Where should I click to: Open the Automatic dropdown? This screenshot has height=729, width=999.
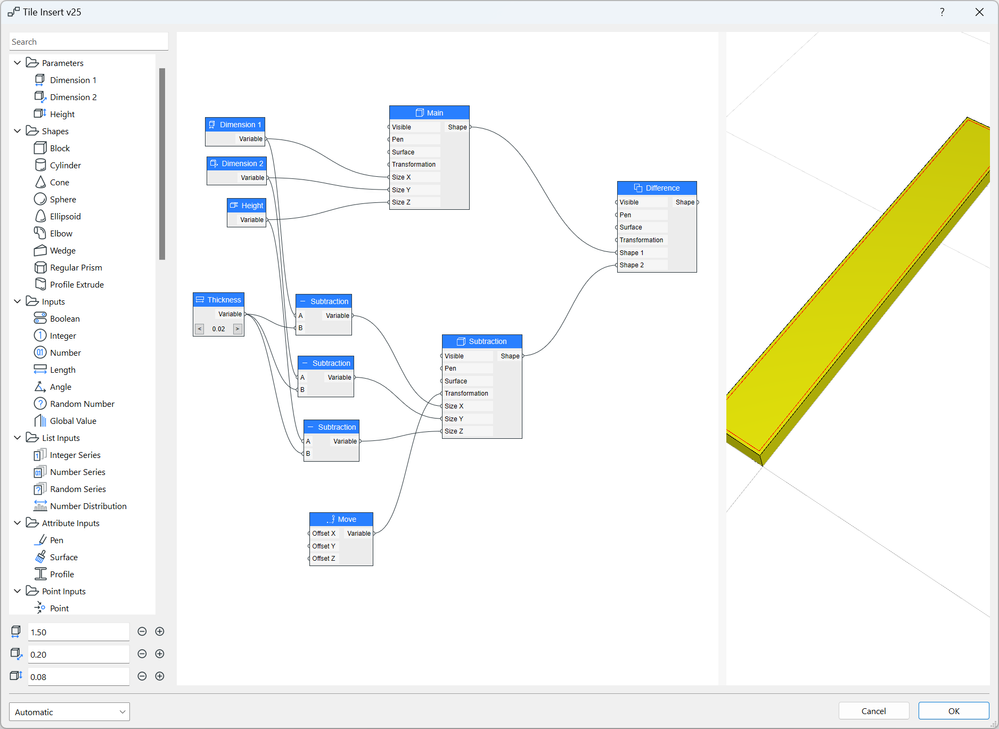69,712
